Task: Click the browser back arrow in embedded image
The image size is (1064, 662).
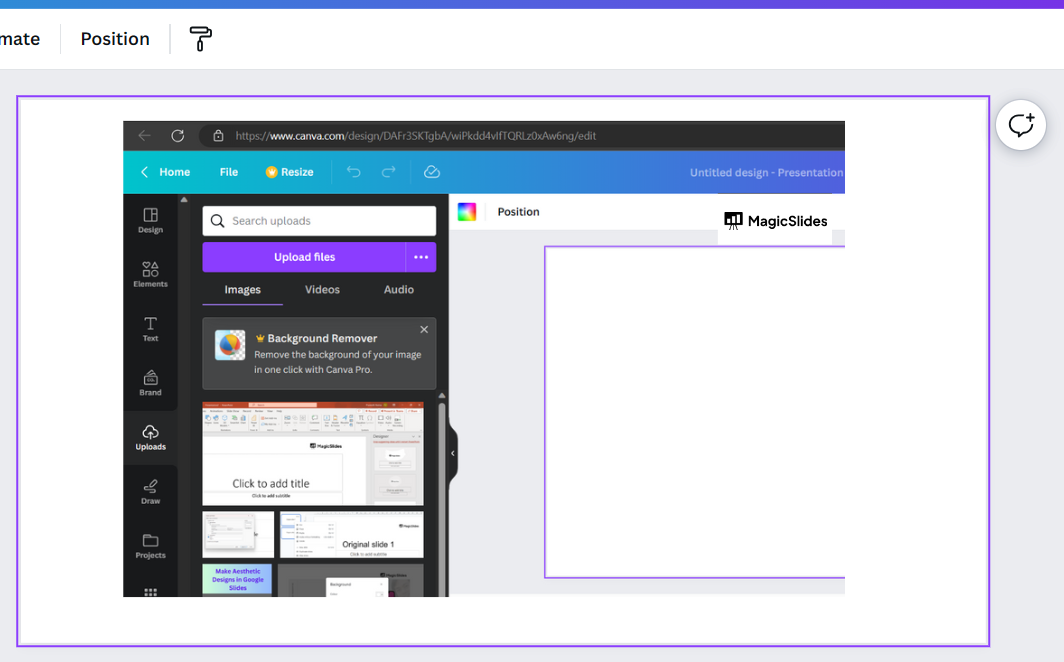Action: [144, 136]
